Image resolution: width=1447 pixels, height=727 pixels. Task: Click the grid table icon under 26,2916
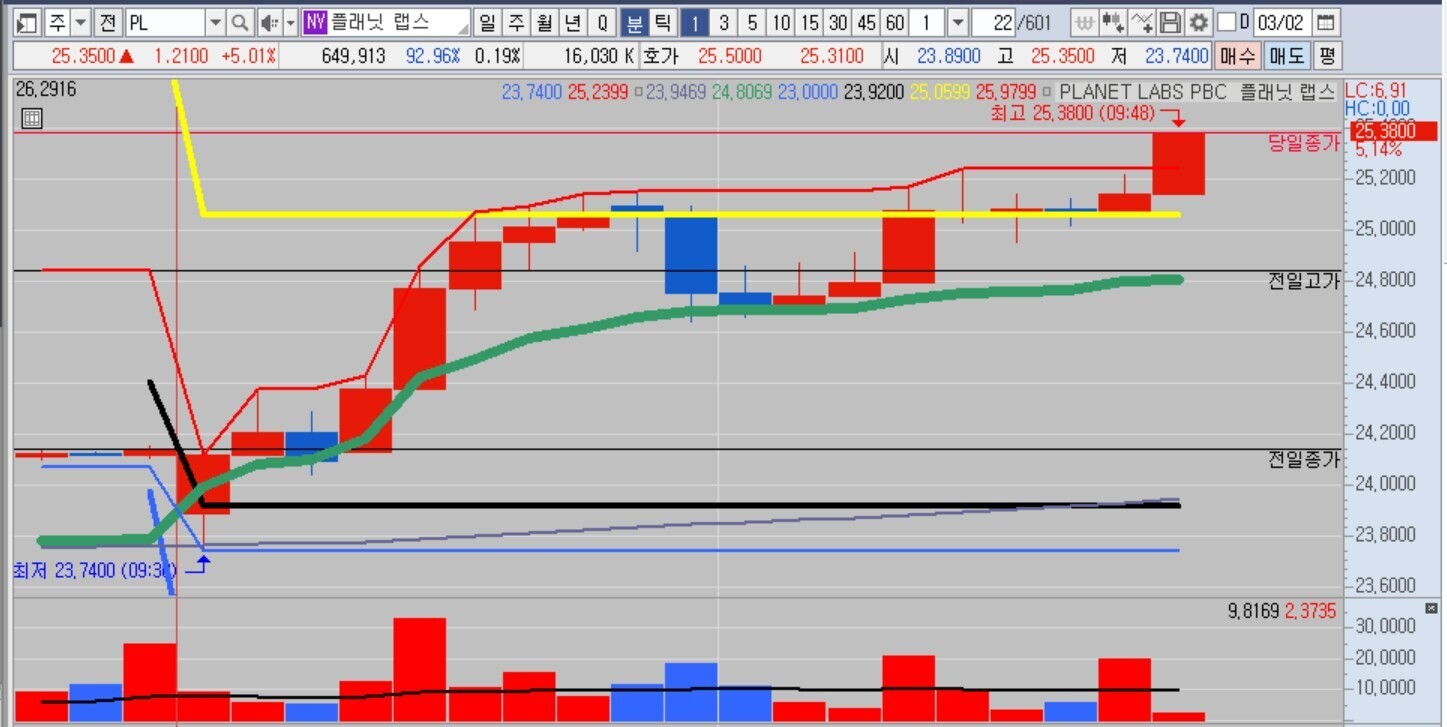pyautogui.click(x=31, y=118)
